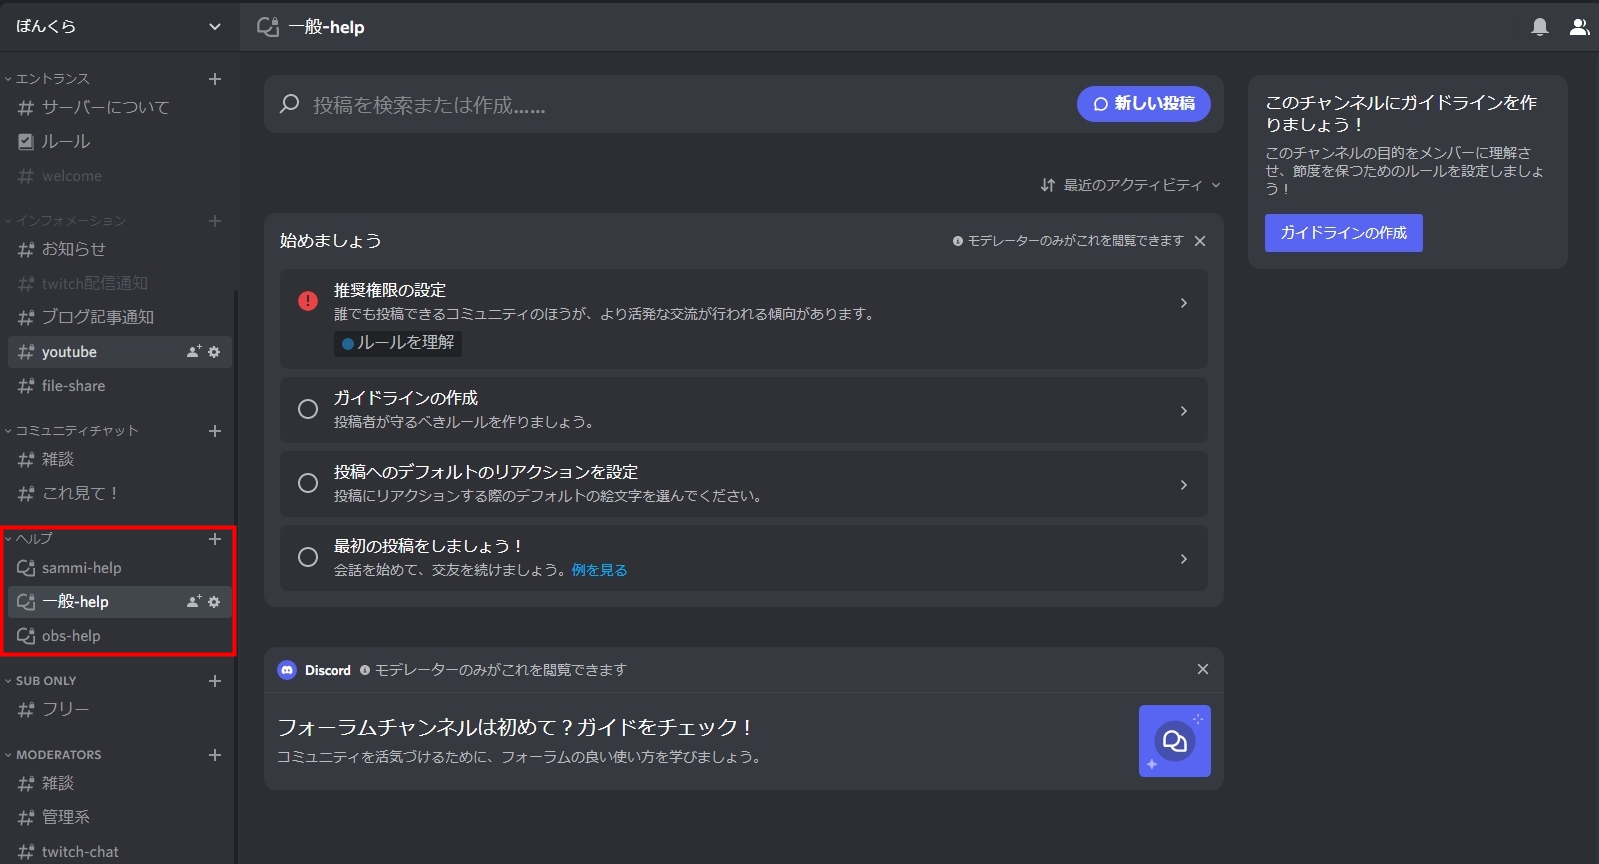Click the 投稿を検索または作成 input field

[670, 104]
